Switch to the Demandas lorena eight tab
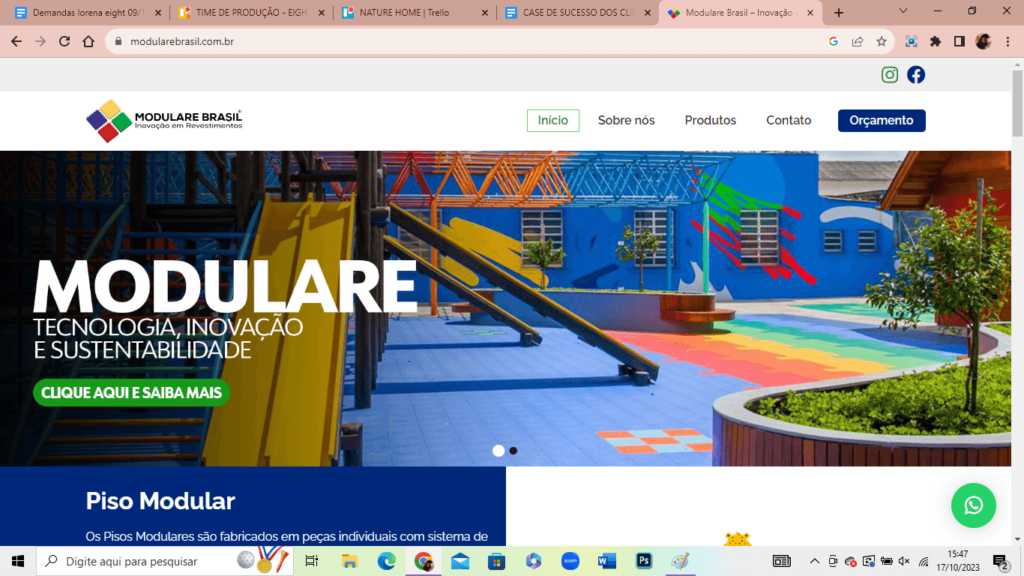The image size is (1024, 576). click(x=88, y=12)
